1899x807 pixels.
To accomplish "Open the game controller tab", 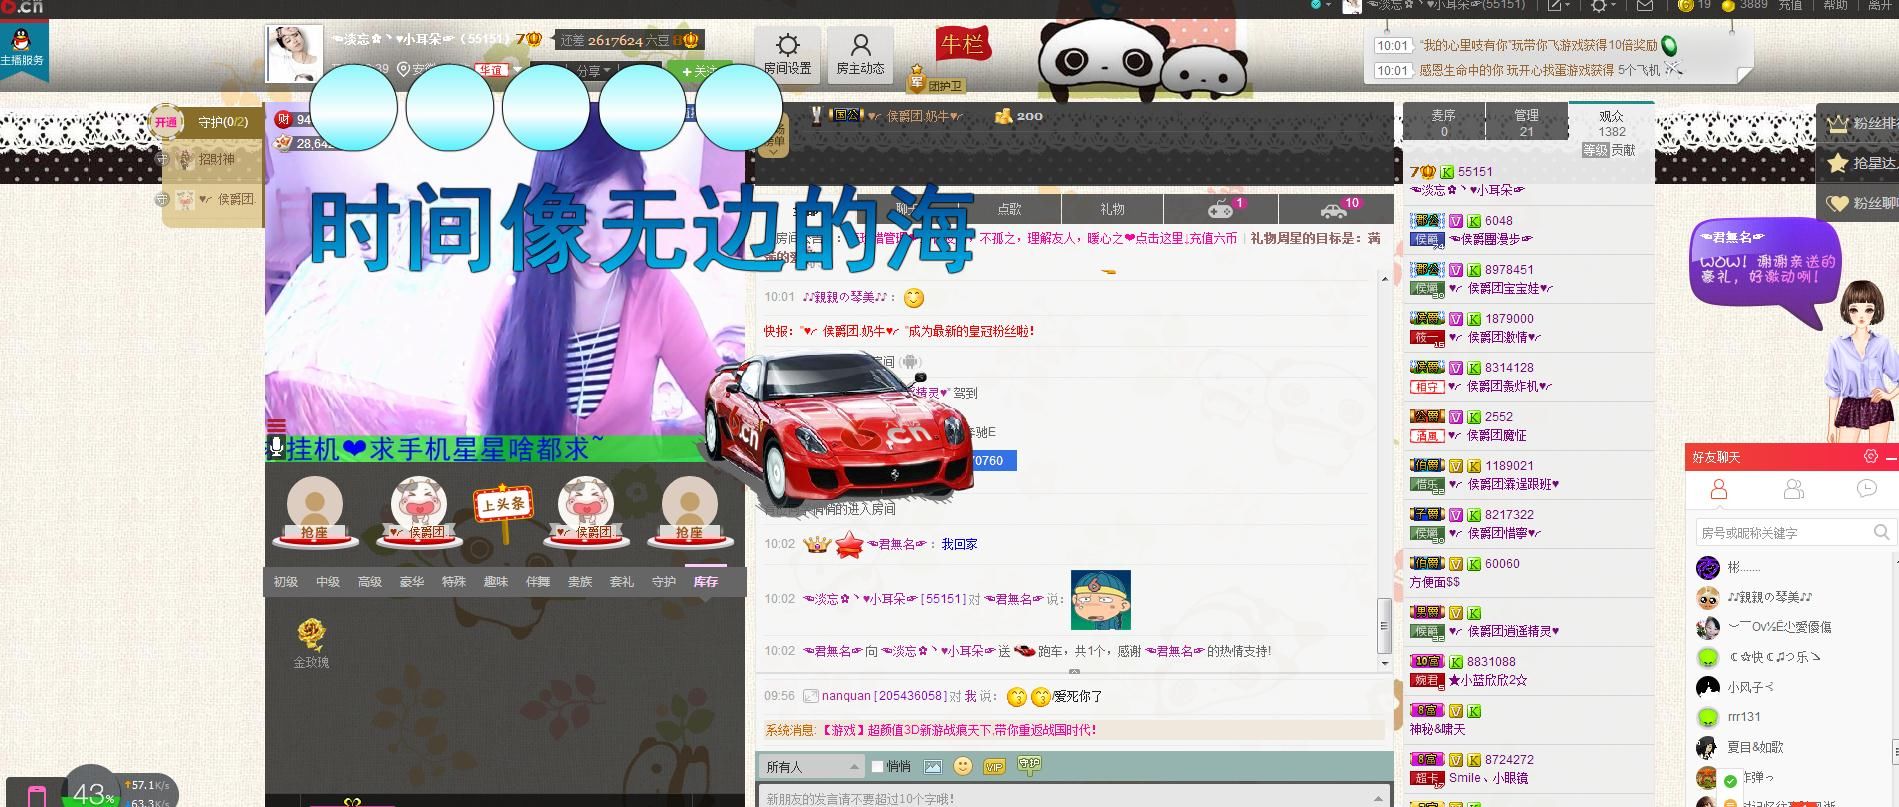I will coord(1221,208).
